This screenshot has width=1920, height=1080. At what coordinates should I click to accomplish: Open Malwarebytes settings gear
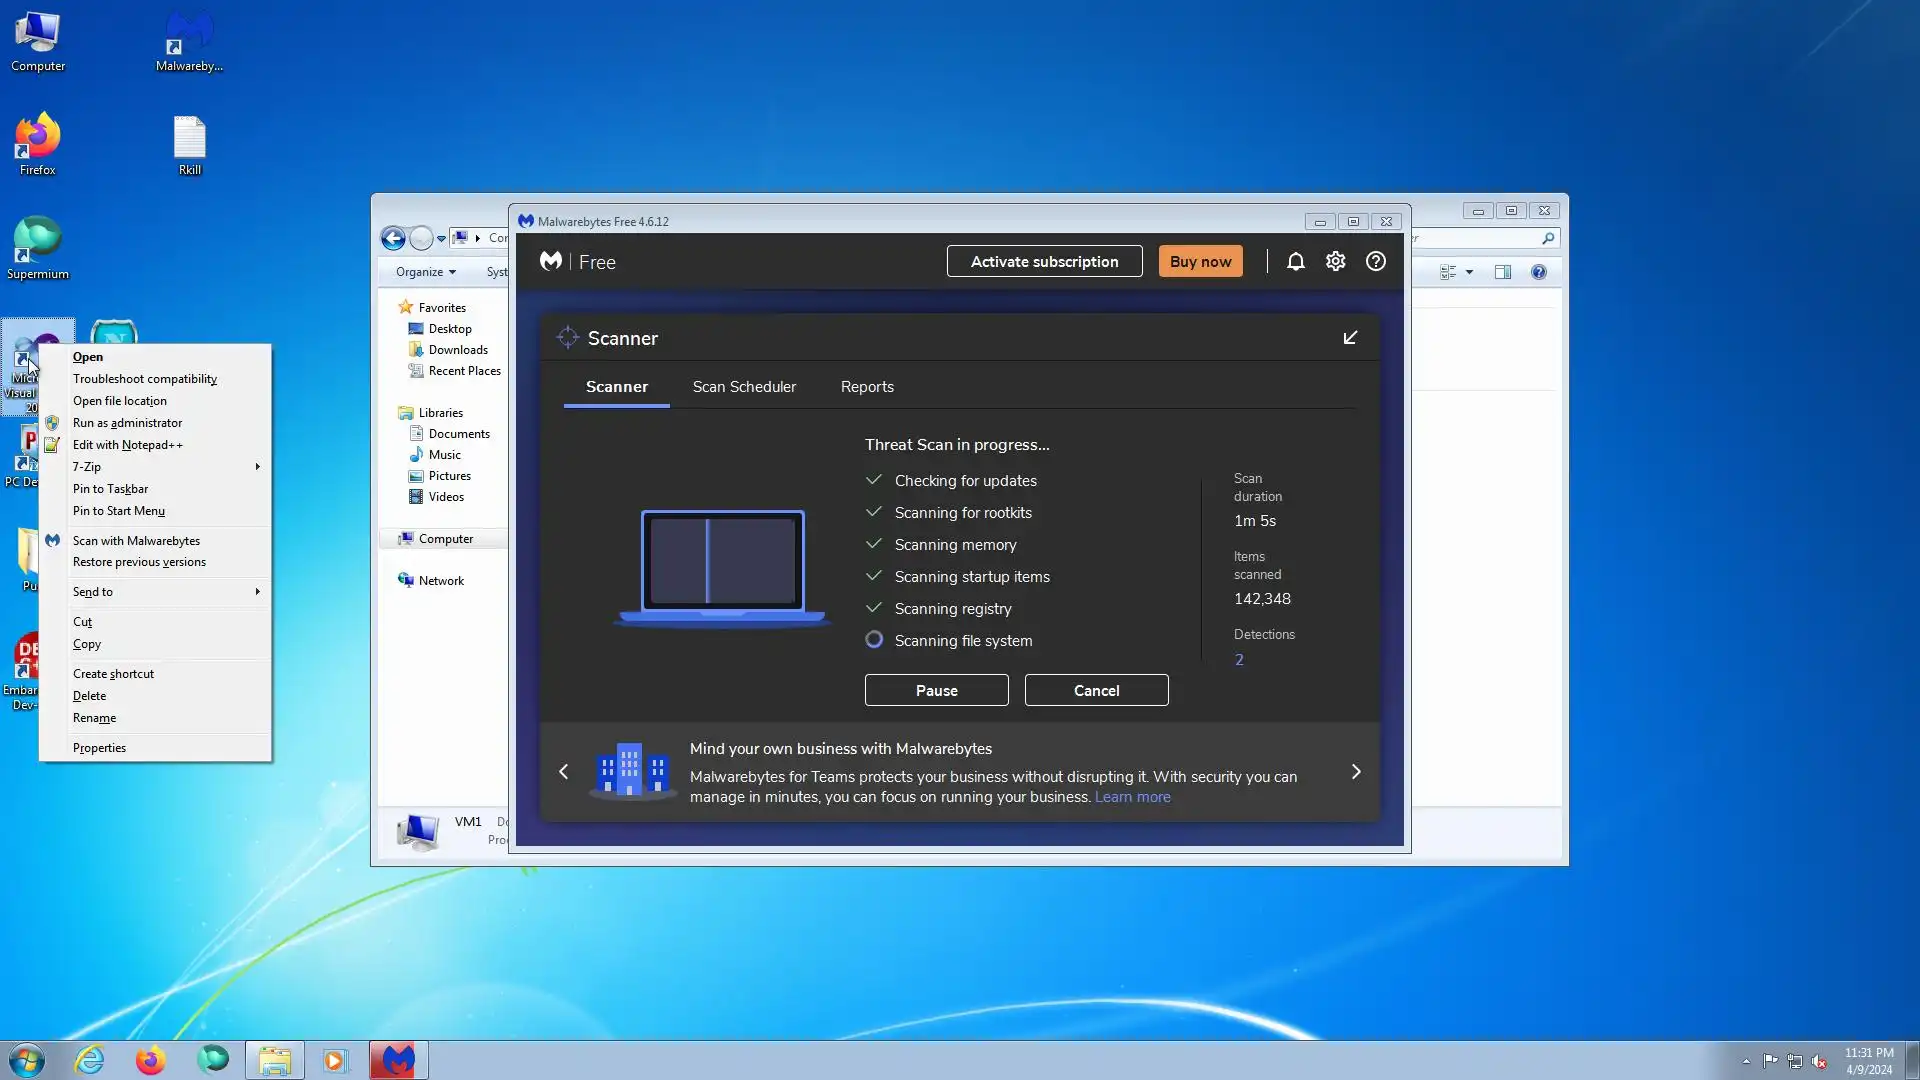[x=1335, y=261]
